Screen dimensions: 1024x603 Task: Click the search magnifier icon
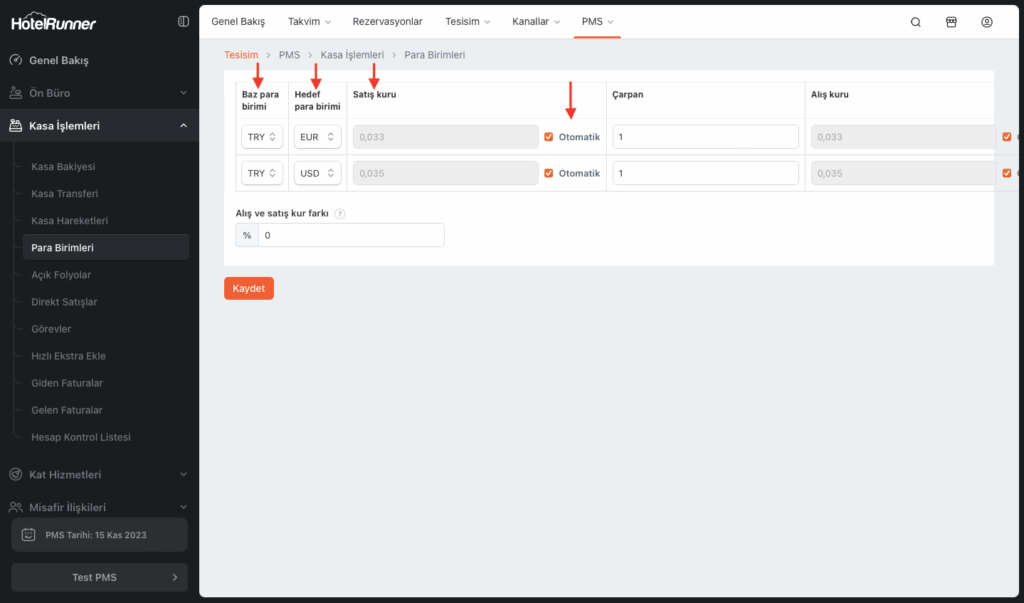[915, 22]
